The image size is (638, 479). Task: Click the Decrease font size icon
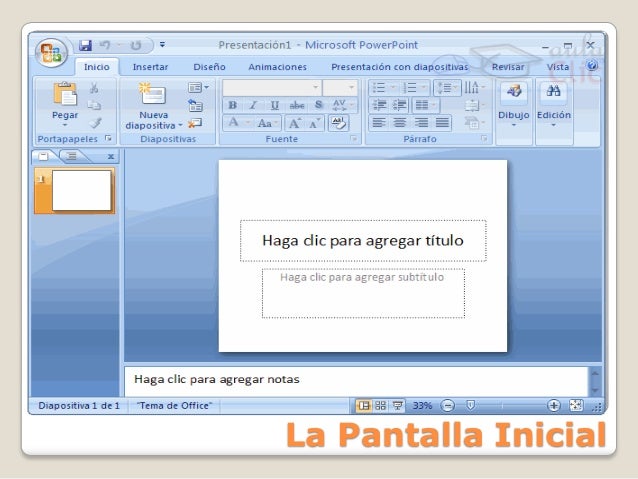pyautogui.click(x=315, y=123)
